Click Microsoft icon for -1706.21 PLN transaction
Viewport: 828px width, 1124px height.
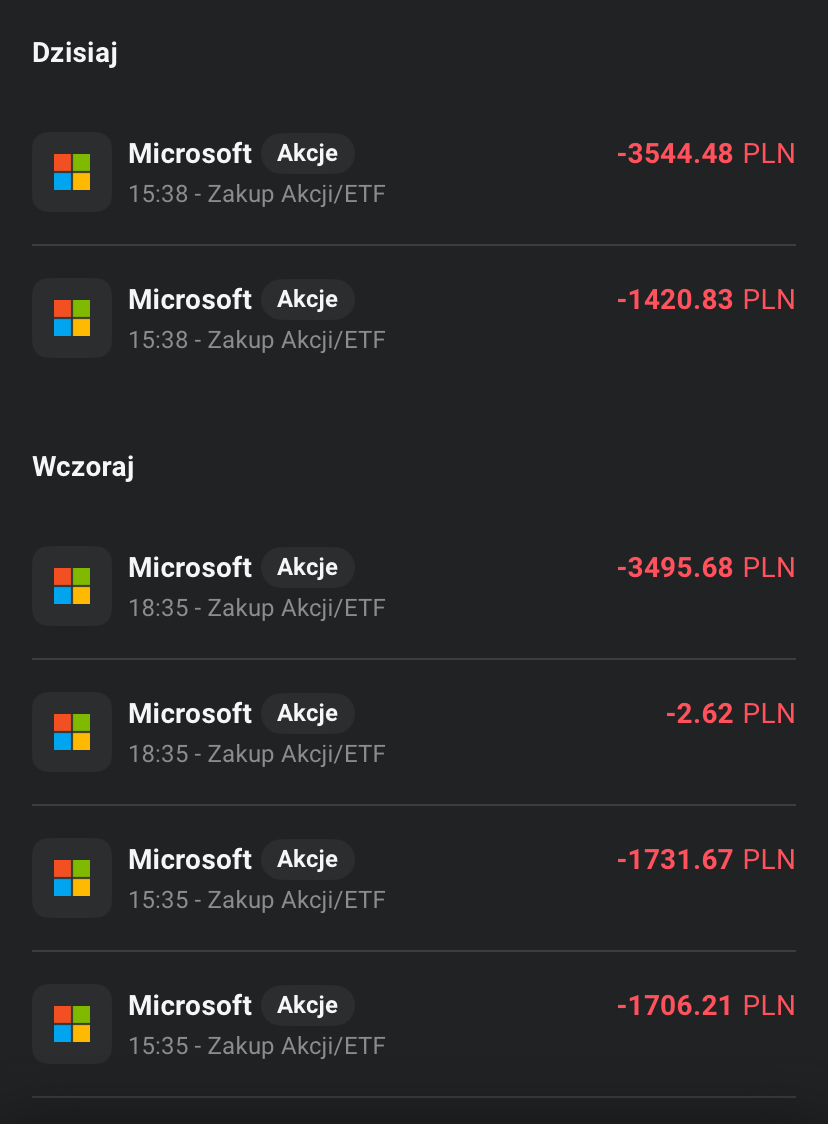pyautogui.click(x=72, y=1024)
